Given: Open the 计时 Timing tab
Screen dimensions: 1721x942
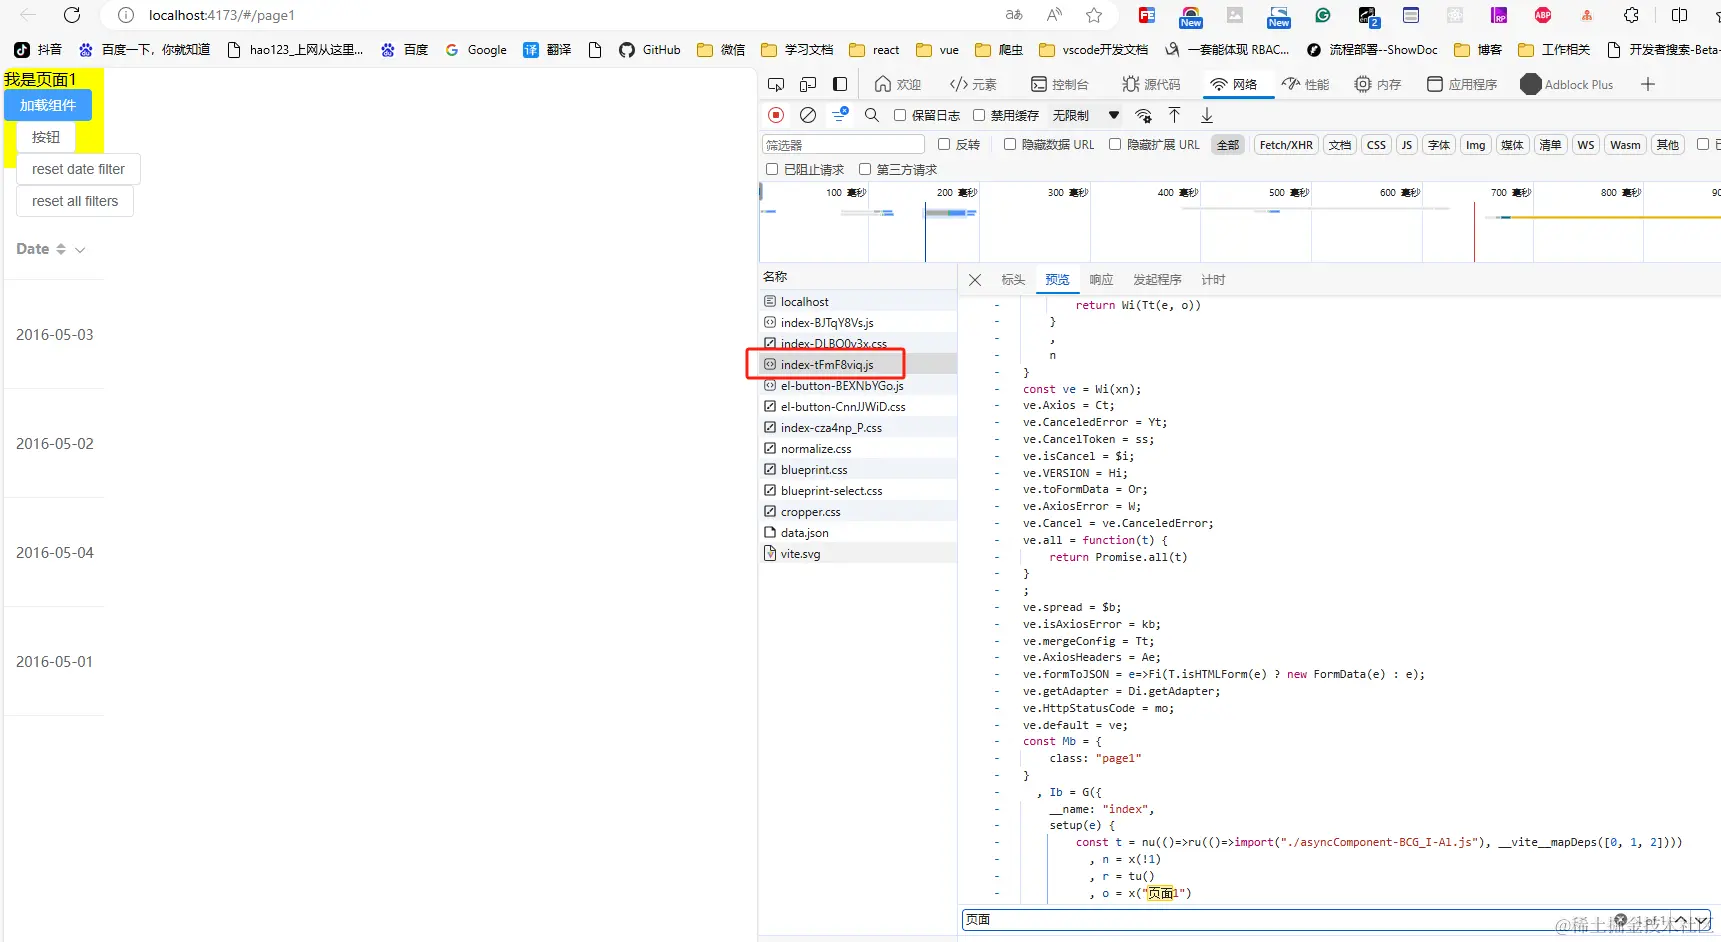Looking at the screenshot, I should tap(1213, 280).
